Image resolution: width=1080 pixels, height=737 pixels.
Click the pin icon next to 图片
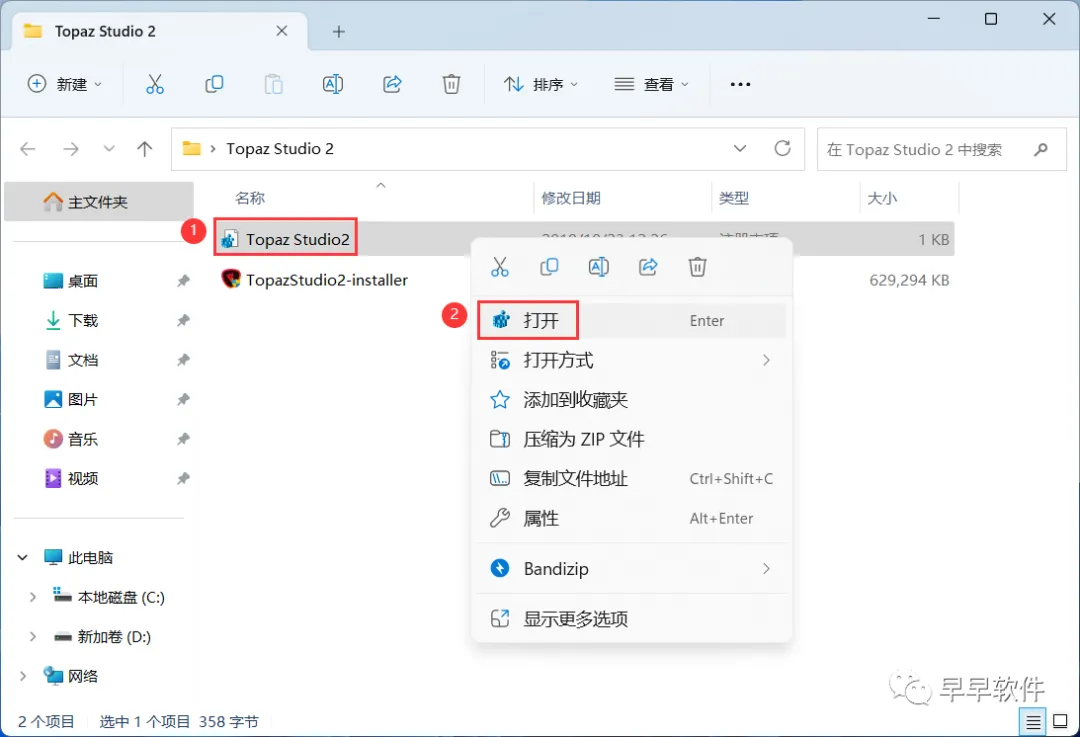pos(183,399)
